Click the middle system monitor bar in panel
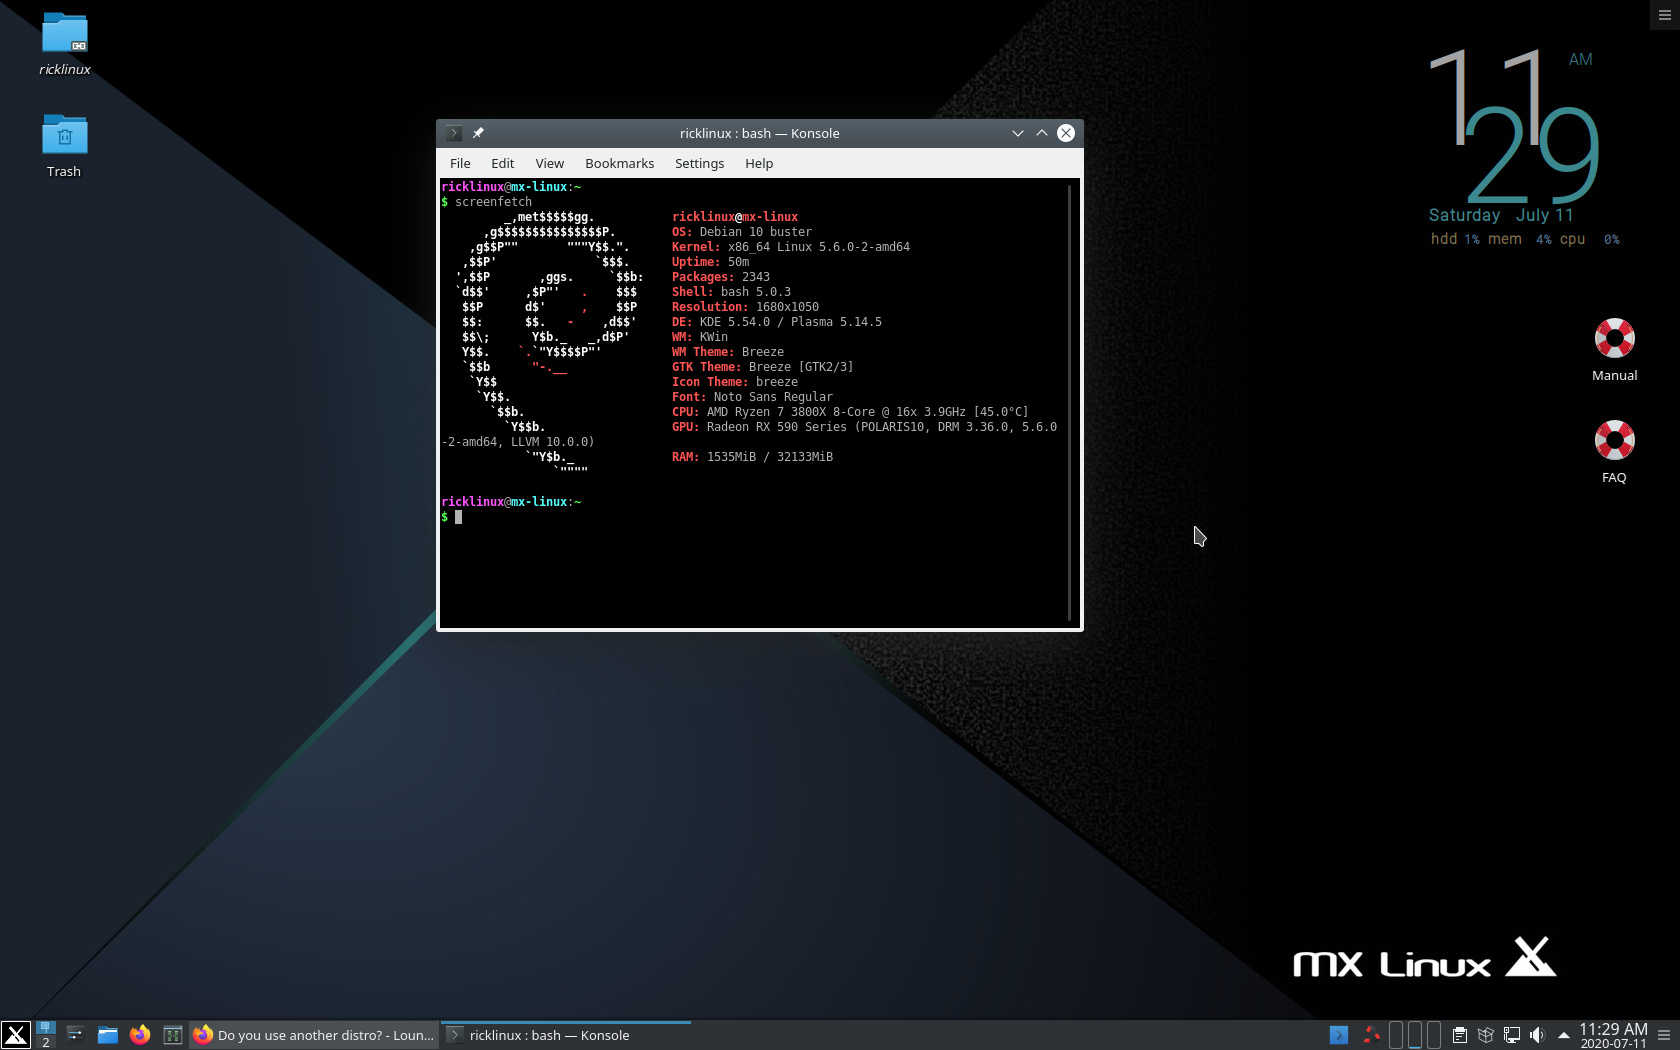The image size is (1680, 1050). pyautogui.click(x=1415, y=1035)
